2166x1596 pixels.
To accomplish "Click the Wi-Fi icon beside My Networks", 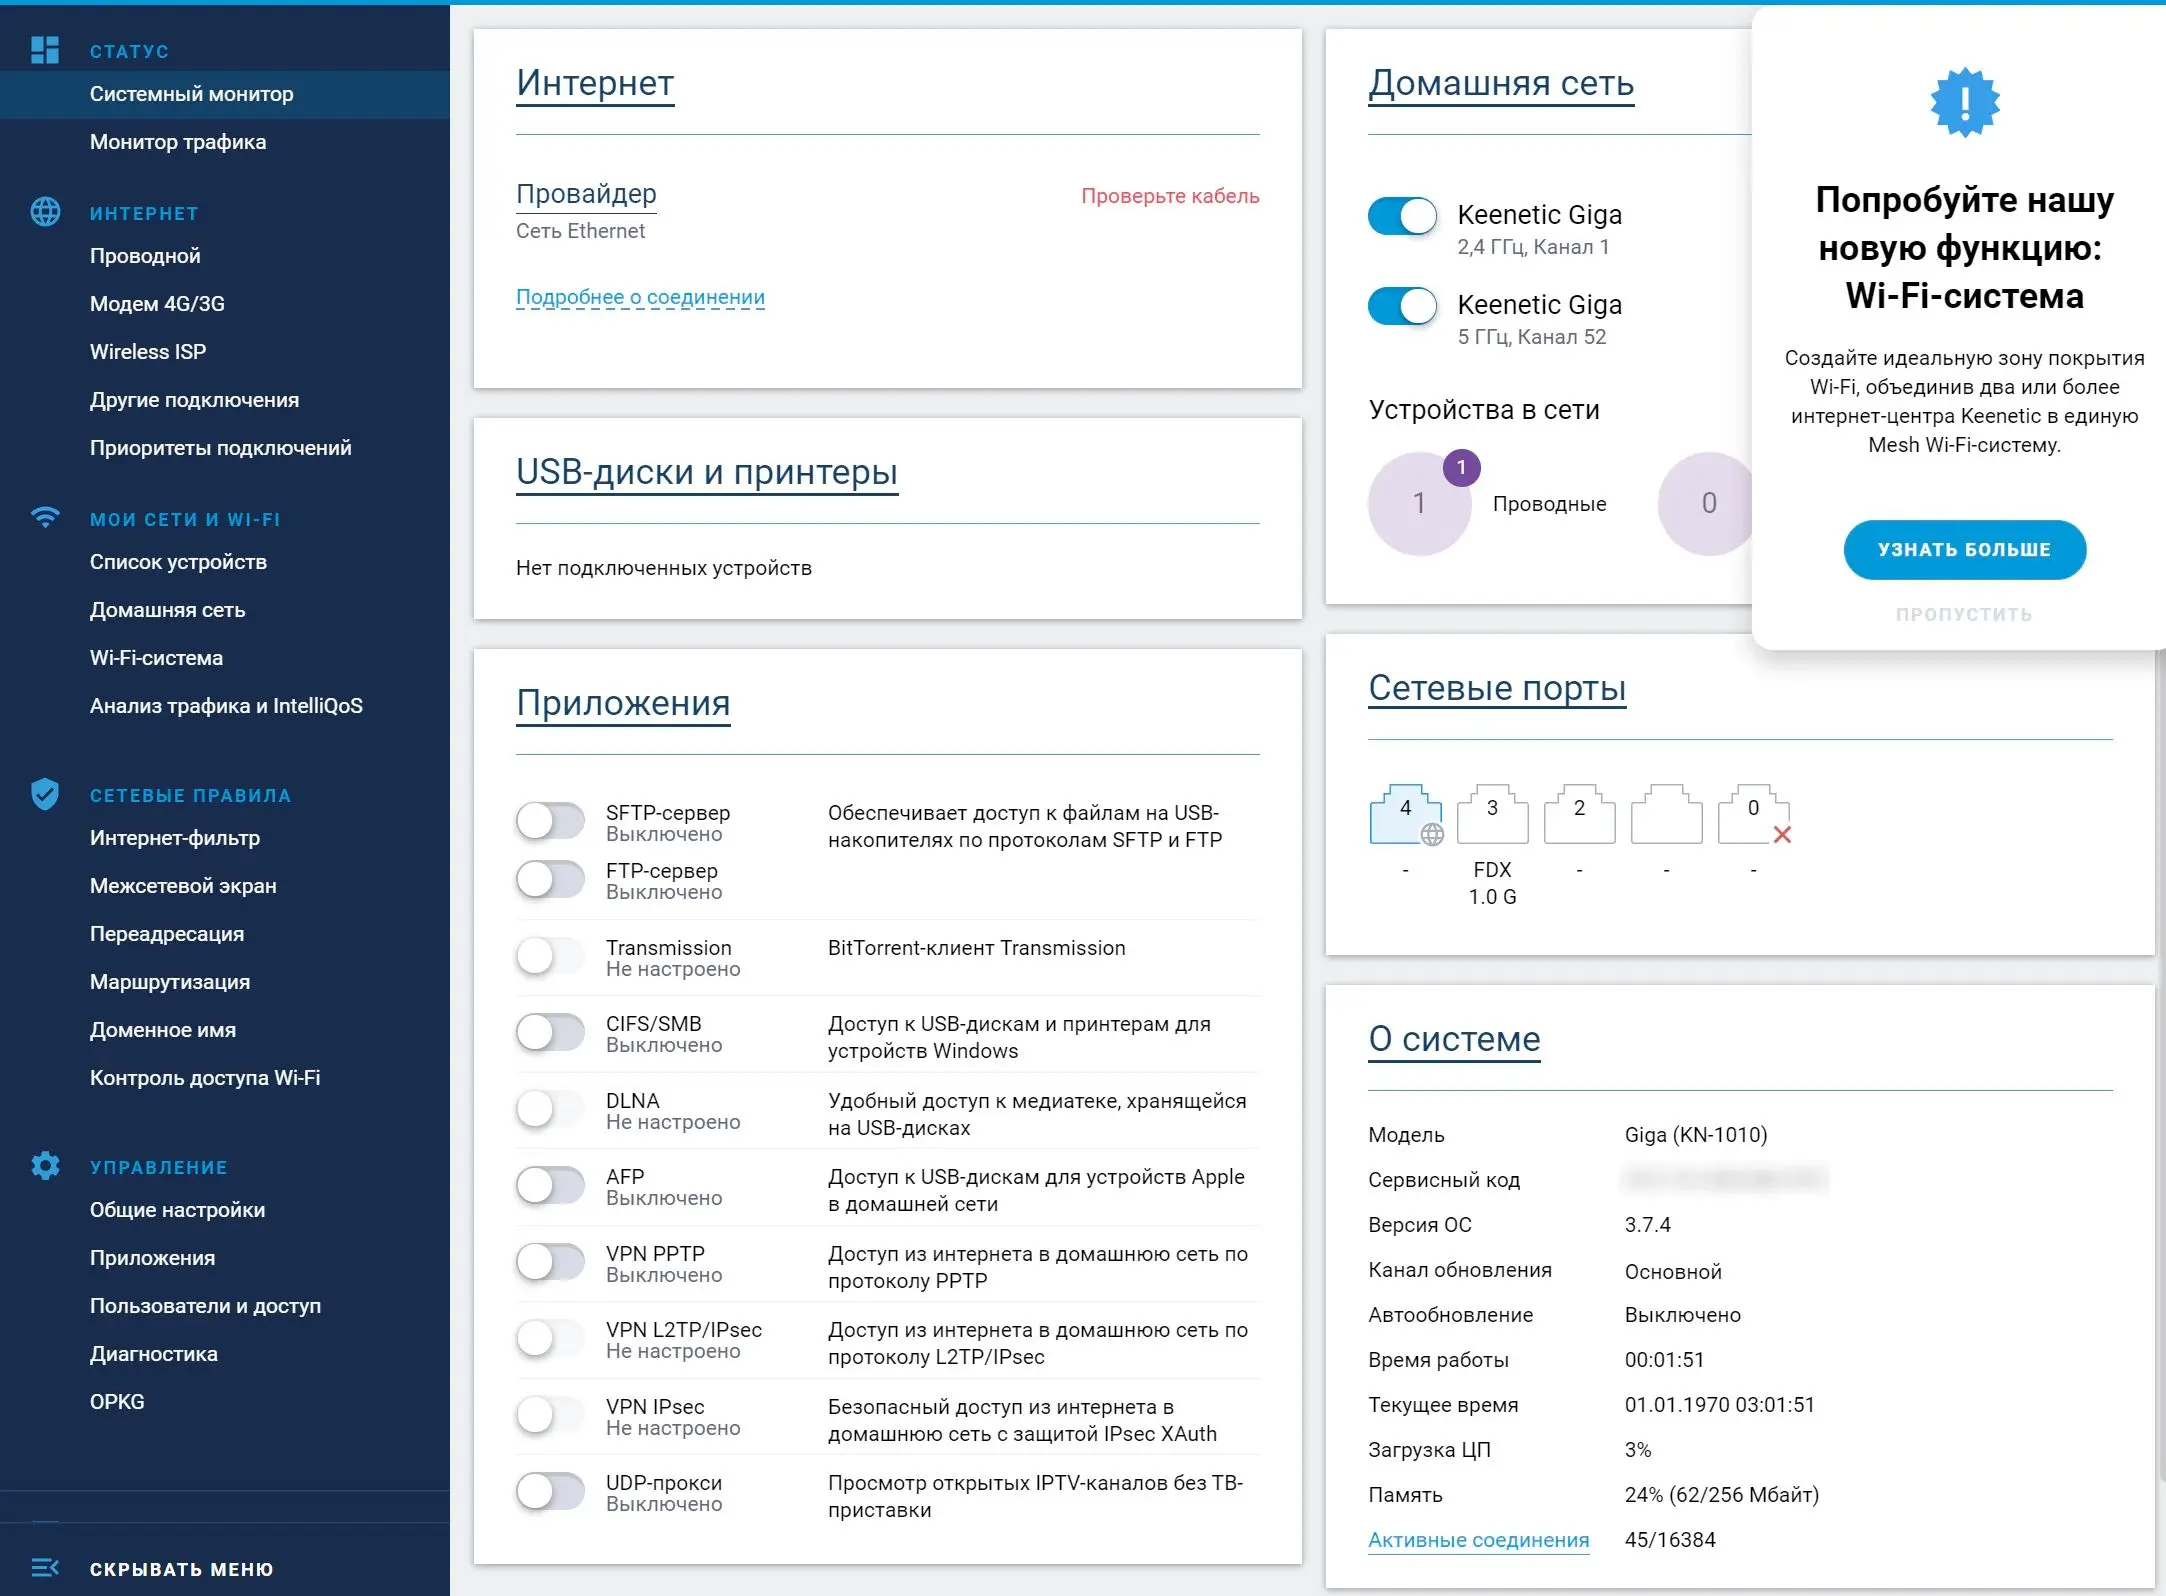I will click(45, 517).
